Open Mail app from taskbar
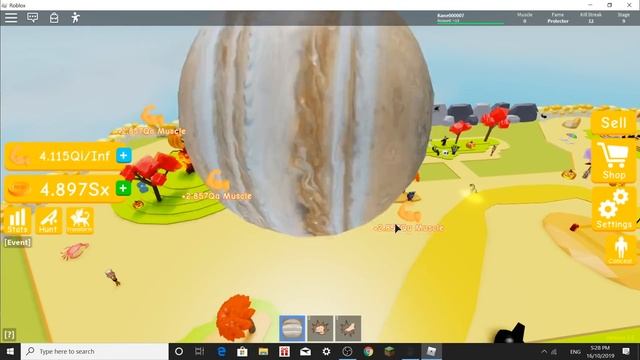640x360 pixels. pos(305,351)
